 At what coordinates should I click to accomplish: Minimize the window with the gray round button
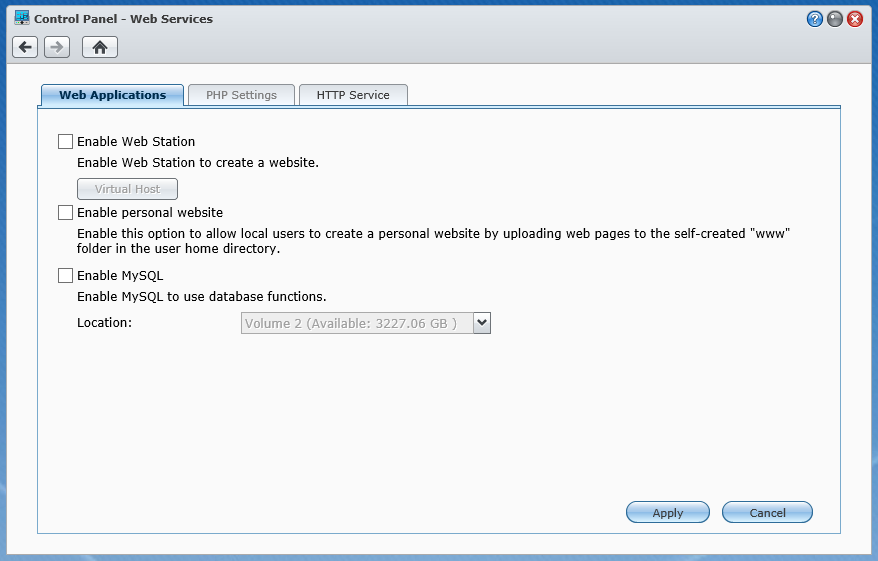coord(835,19)
